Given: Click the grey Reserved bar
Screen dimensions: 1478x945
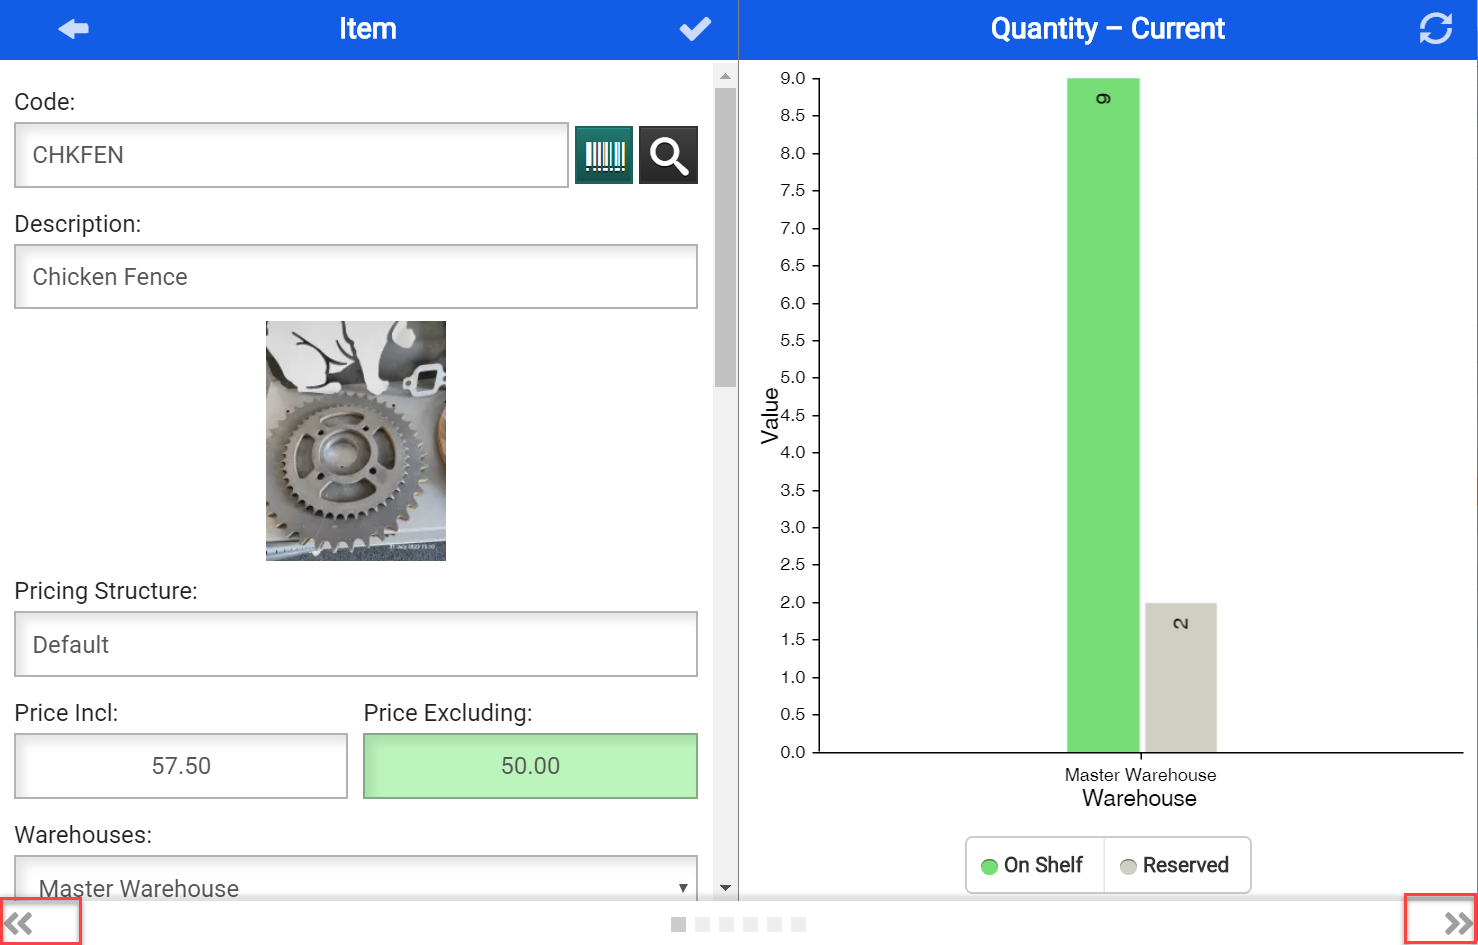Looking at the screenshot, I should 1181,677.
